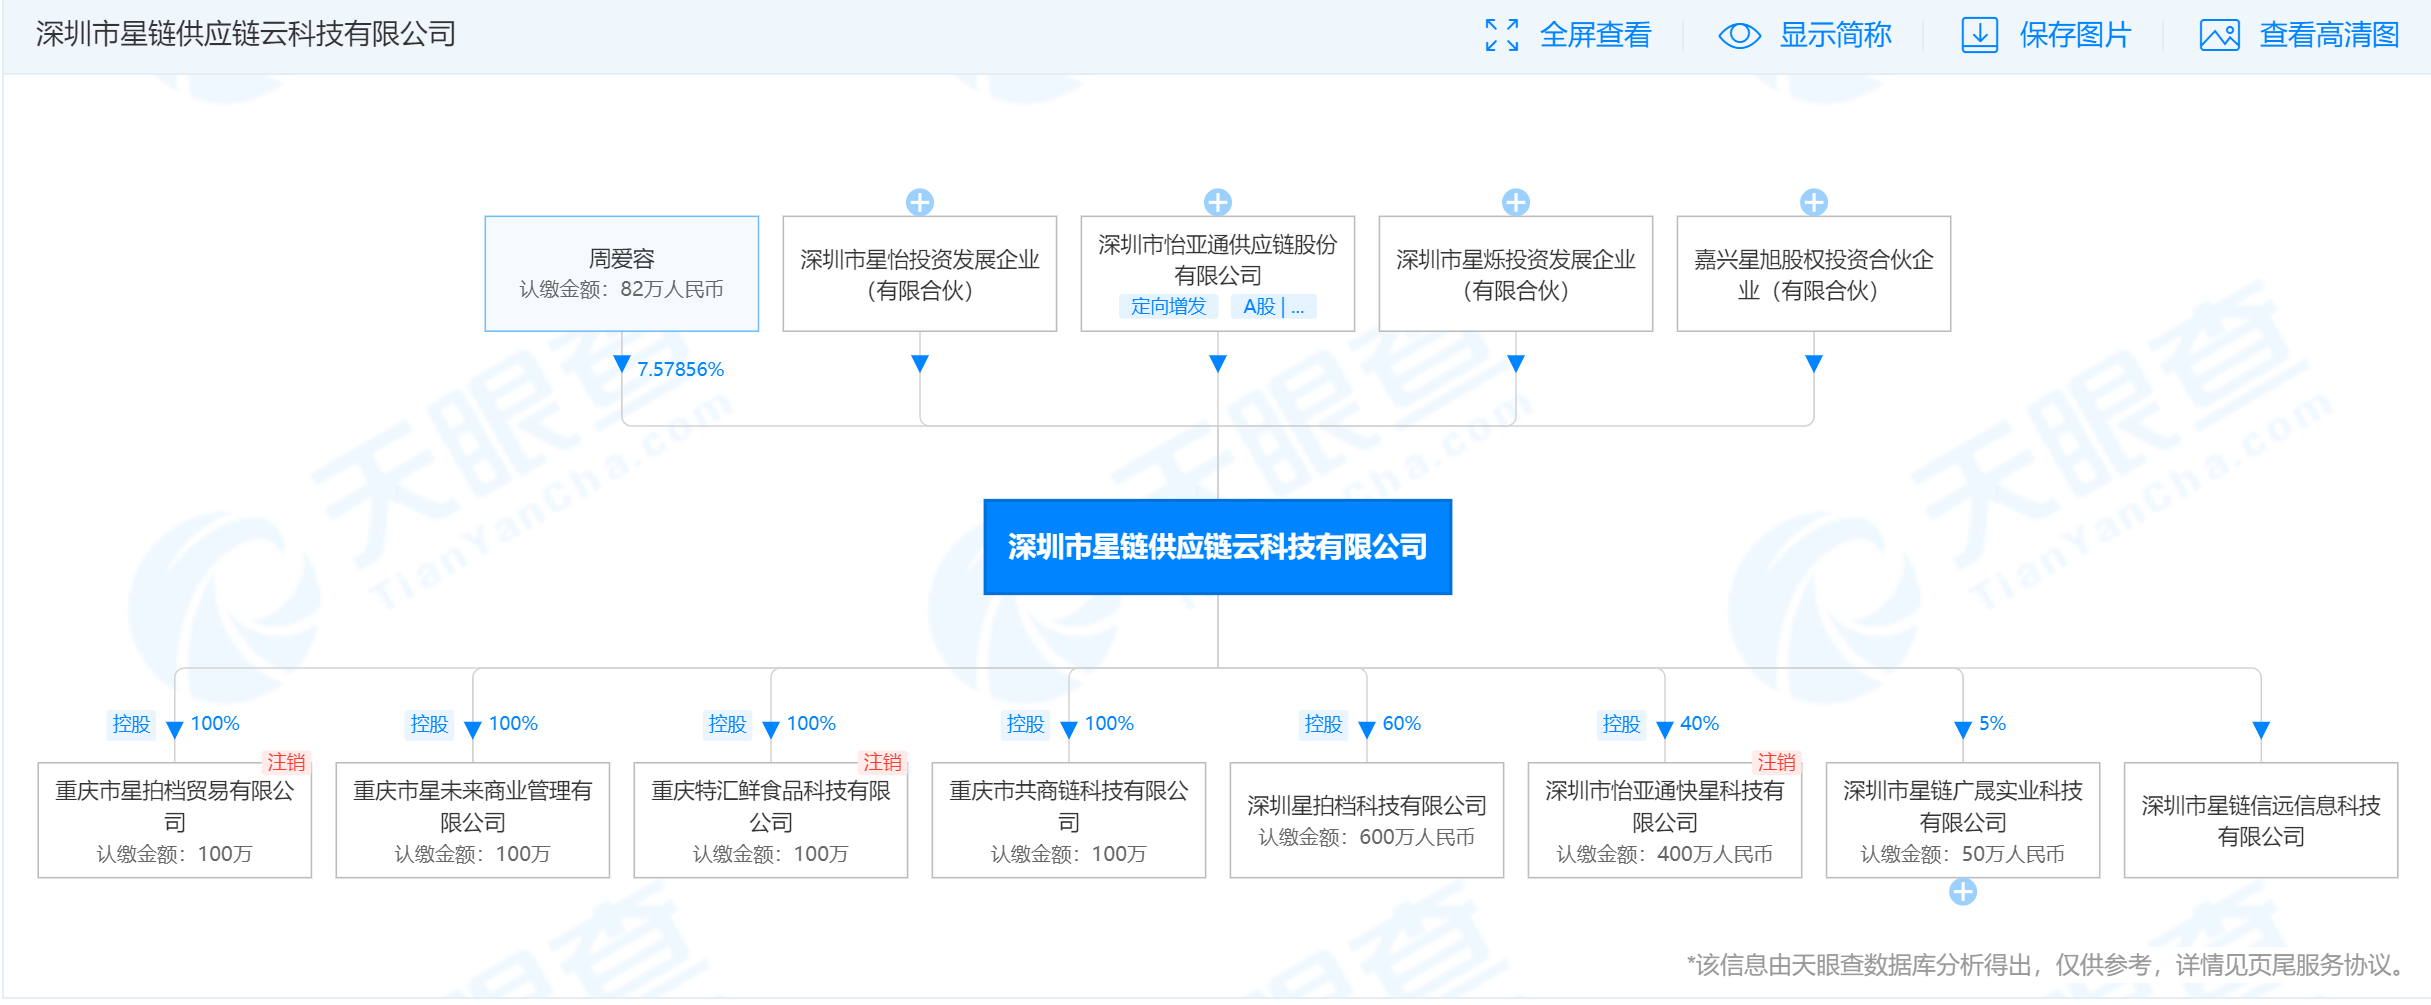Toggle the 显示简称 eye icon
This screenshot has height=1005, width=2431.
(x=1739, y=35)
